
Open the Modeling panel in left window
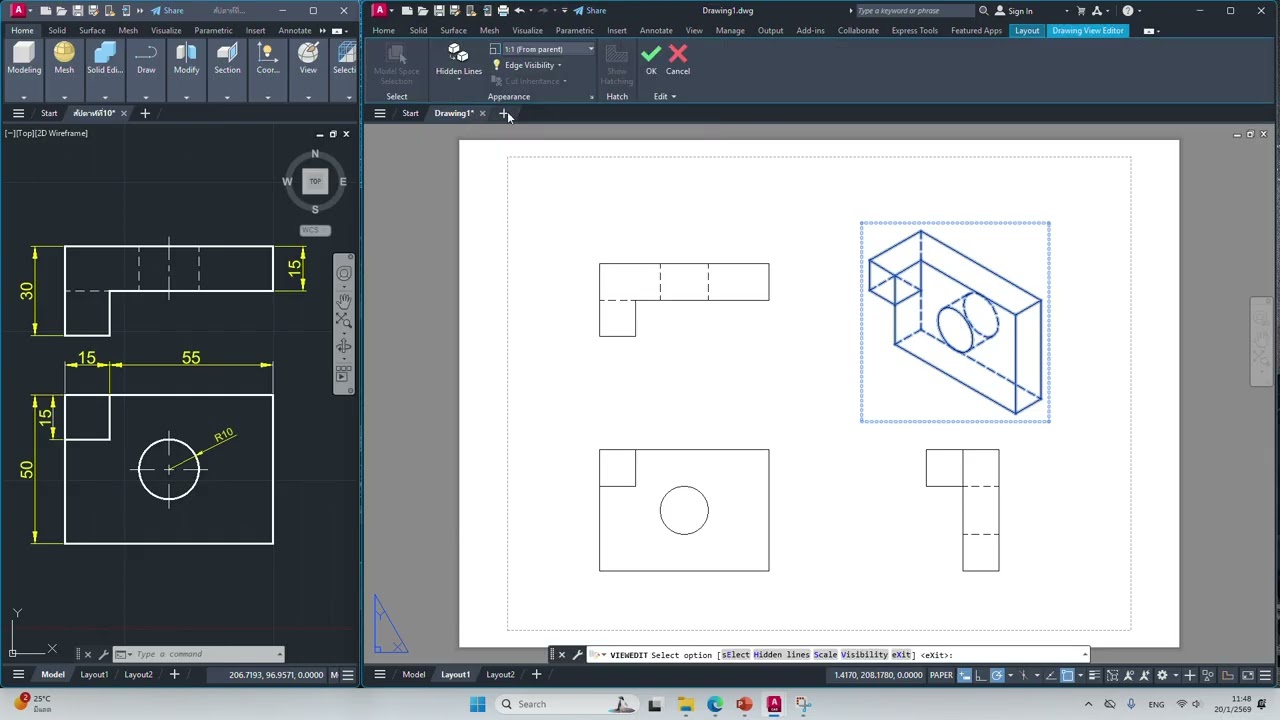[x=24, y=60]
